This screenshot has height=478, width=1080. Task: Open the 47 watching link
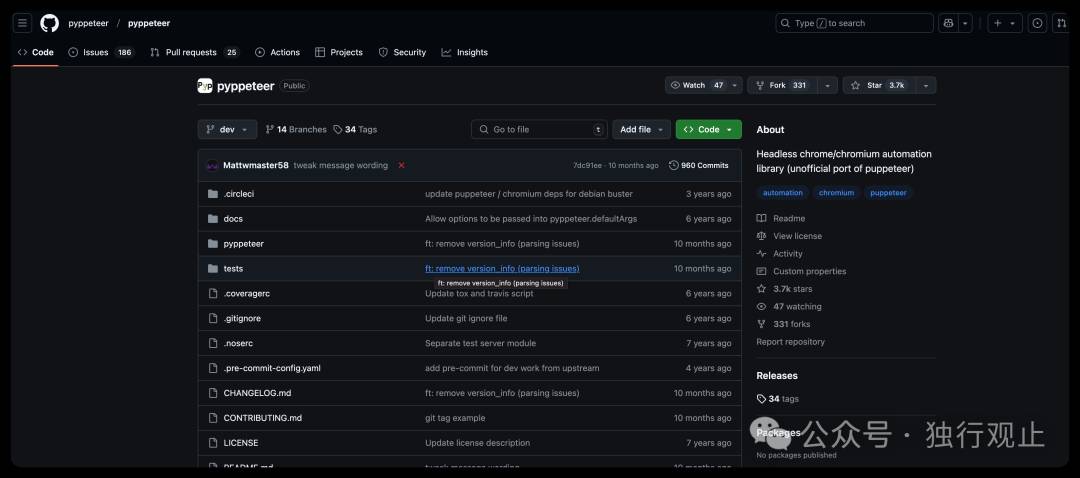click(x=789, y=306)
